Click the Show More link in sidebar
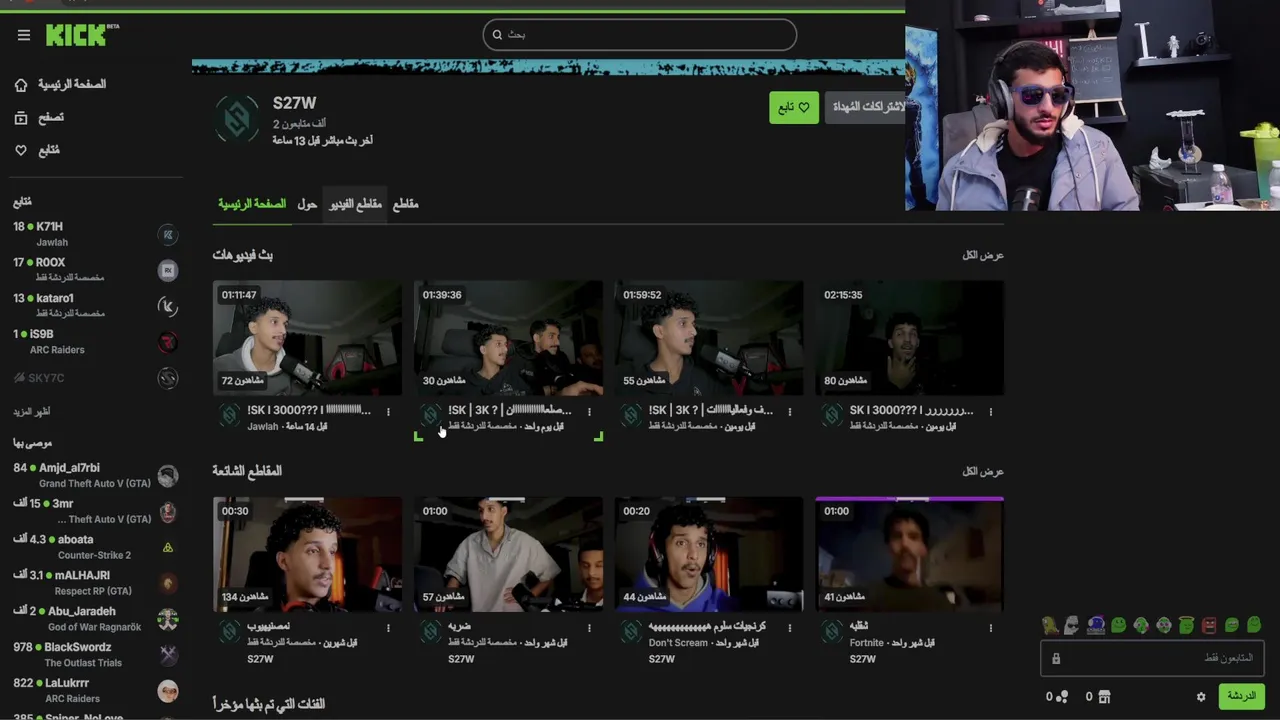 tap(31, 412)
